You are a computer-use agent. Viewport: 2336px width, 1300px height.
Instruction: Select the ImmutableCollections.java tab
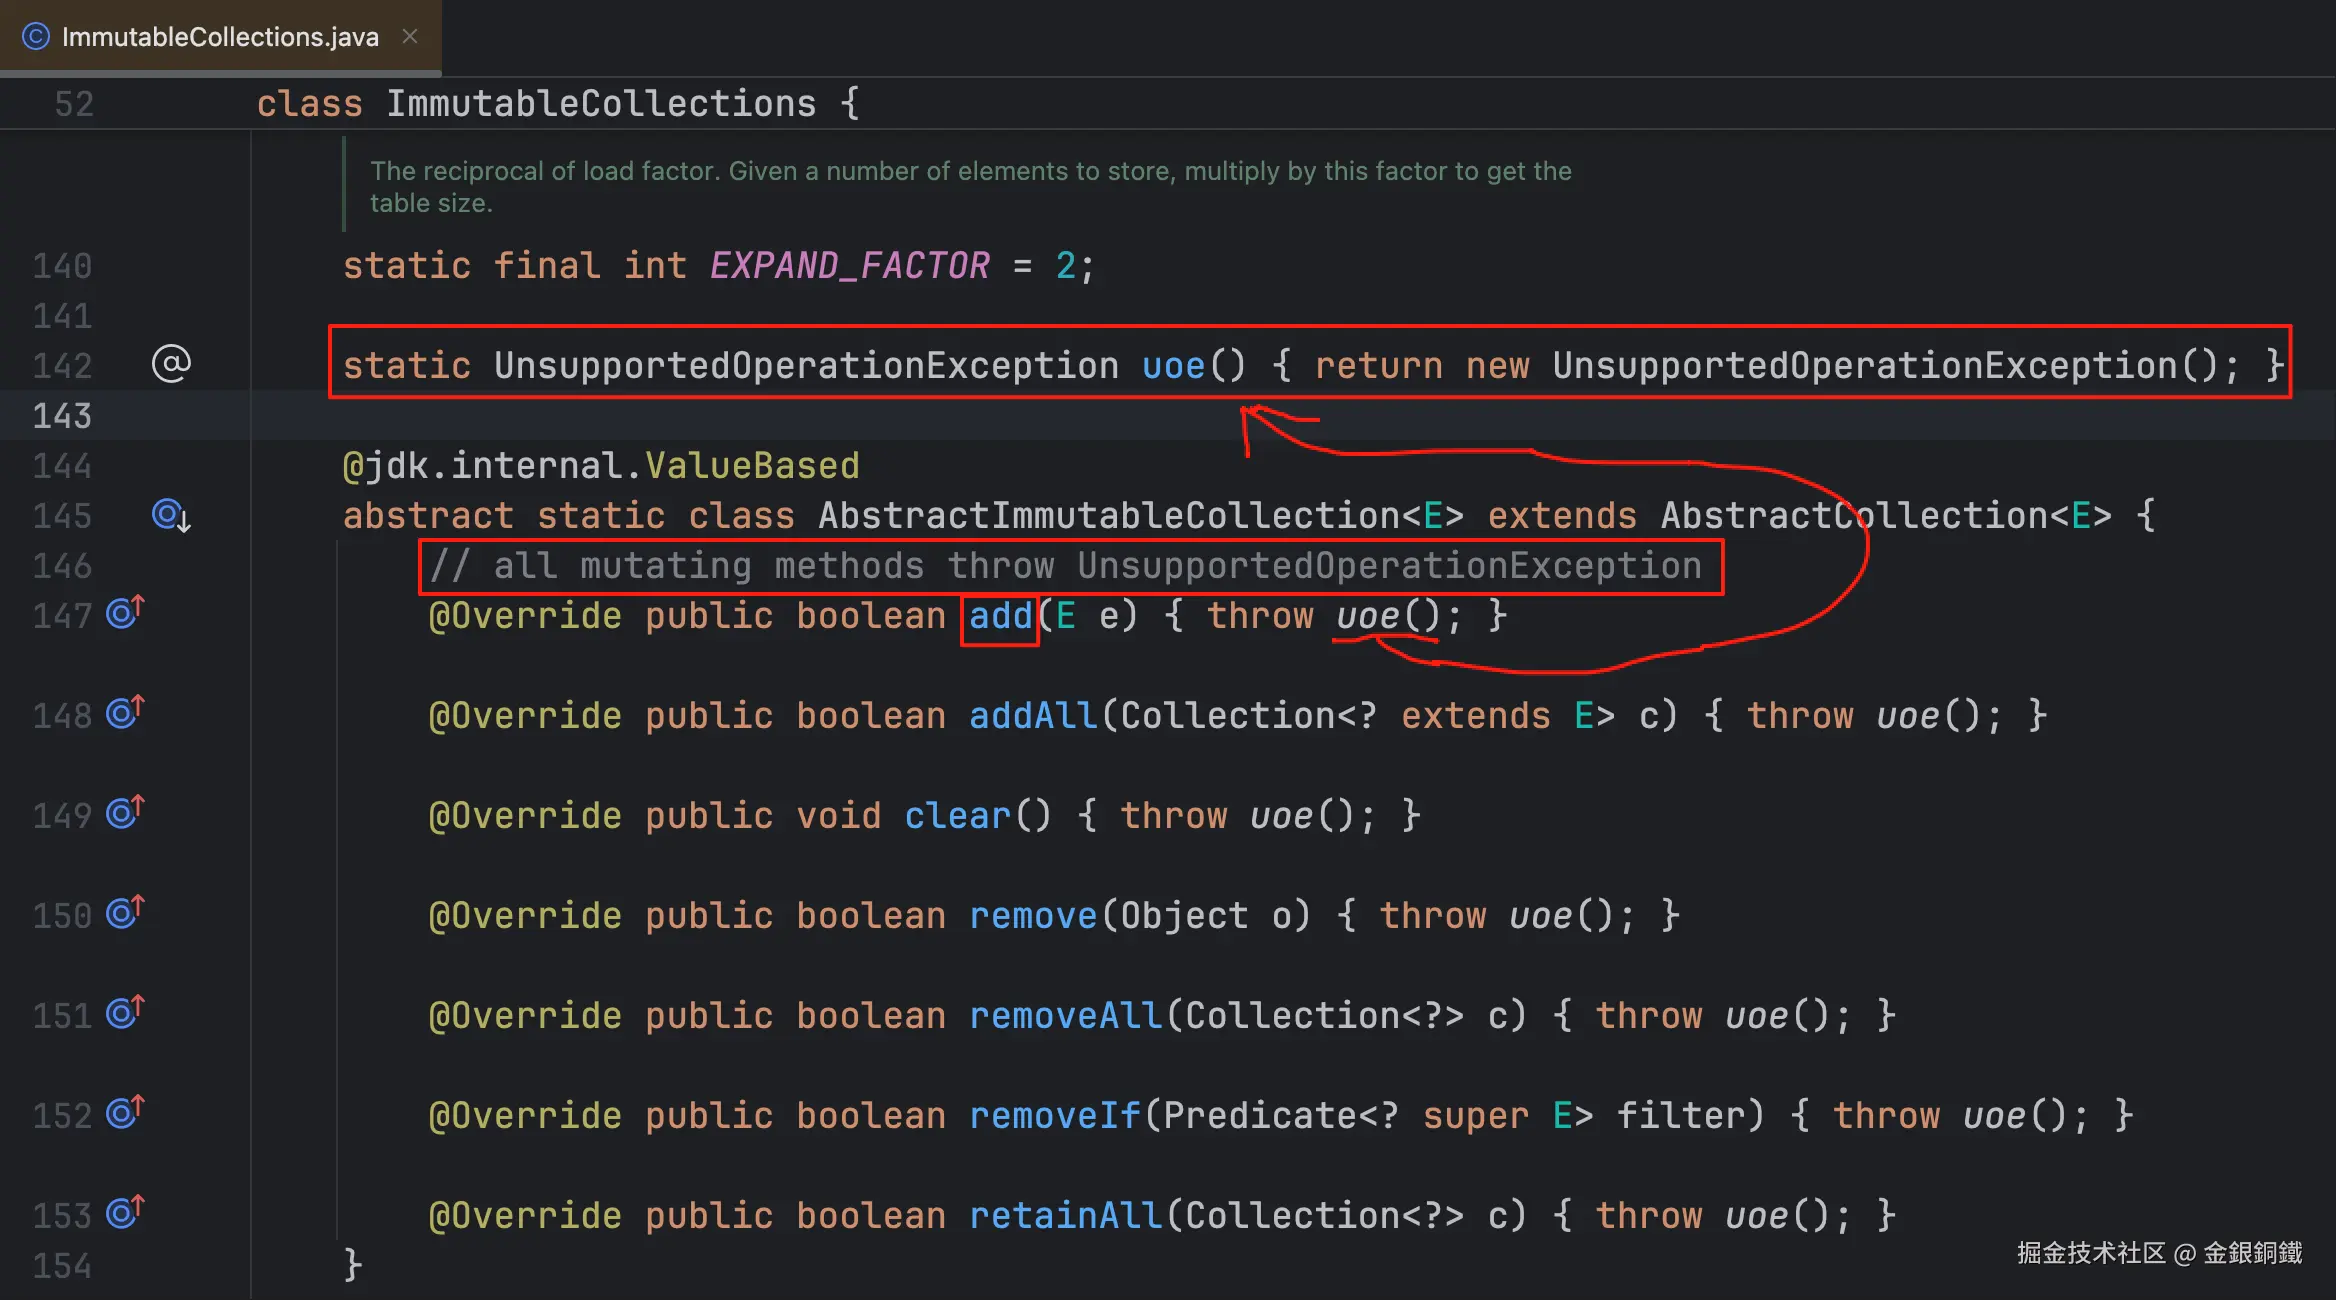click(220, 37)
